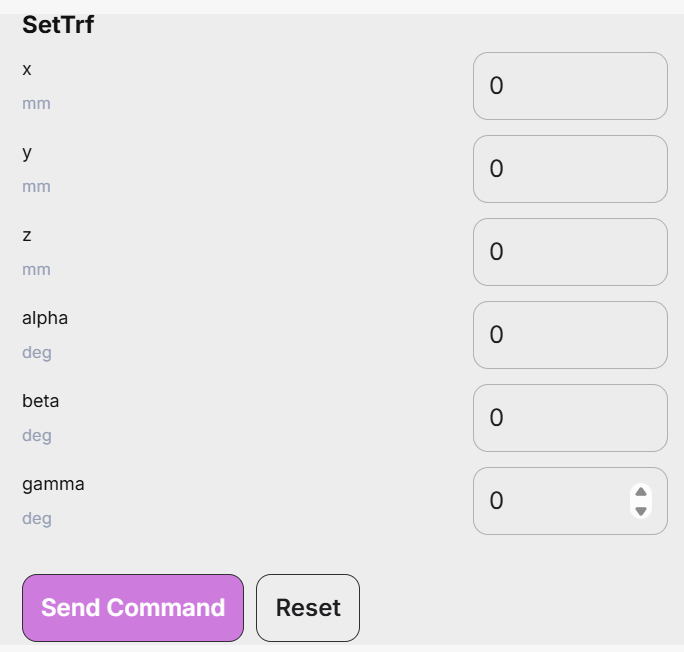Select the z value input field
684x652 pixels.
point(570,252)
